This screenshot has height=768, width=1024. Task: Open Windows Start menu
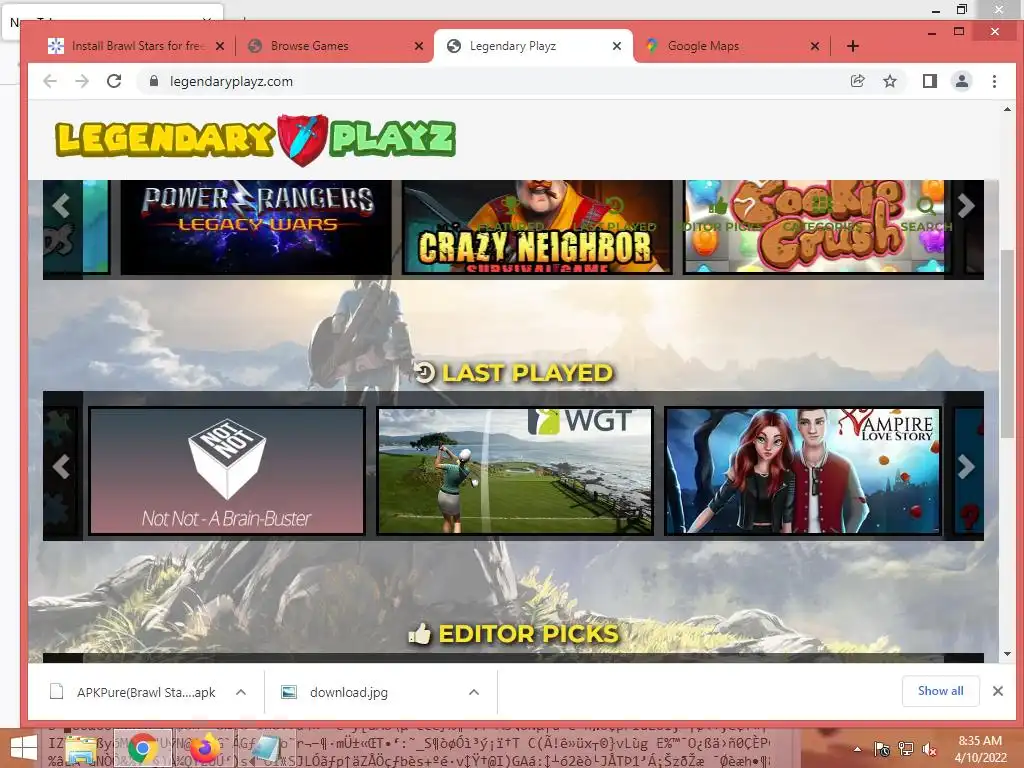tap(24, 748)
